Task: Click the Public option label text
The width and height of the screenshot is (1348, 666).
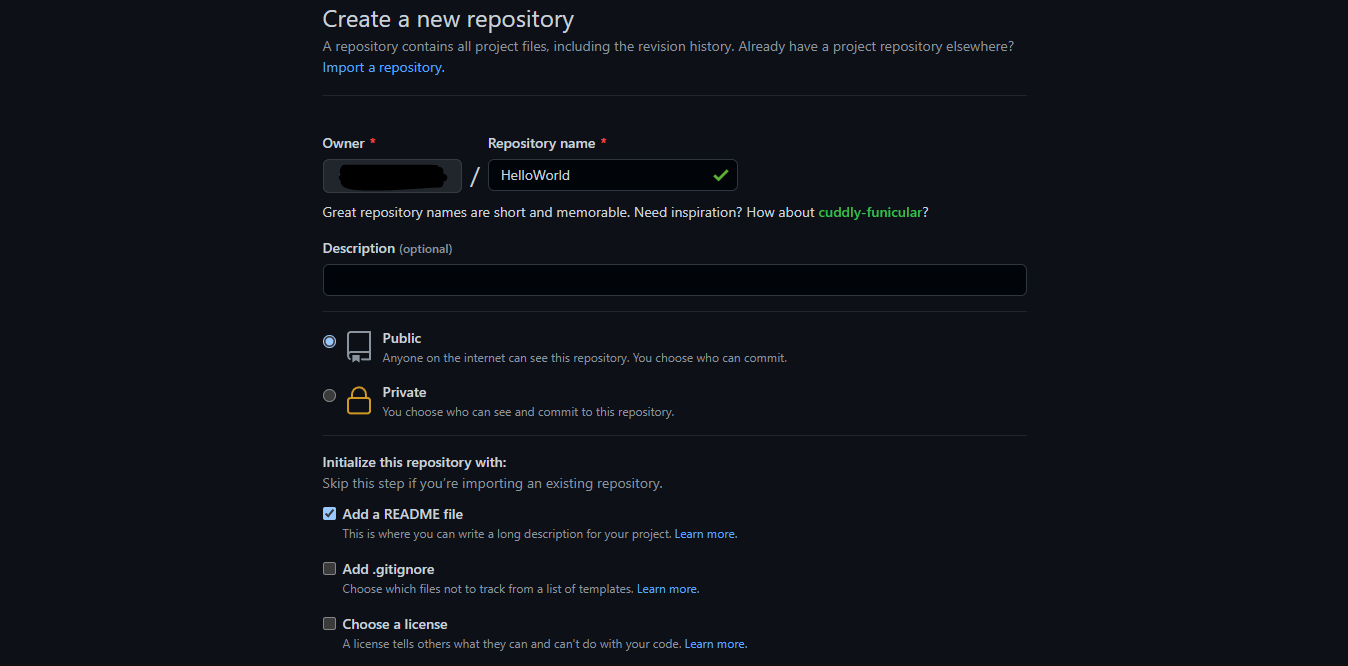Action: click(x=402, y=339)
